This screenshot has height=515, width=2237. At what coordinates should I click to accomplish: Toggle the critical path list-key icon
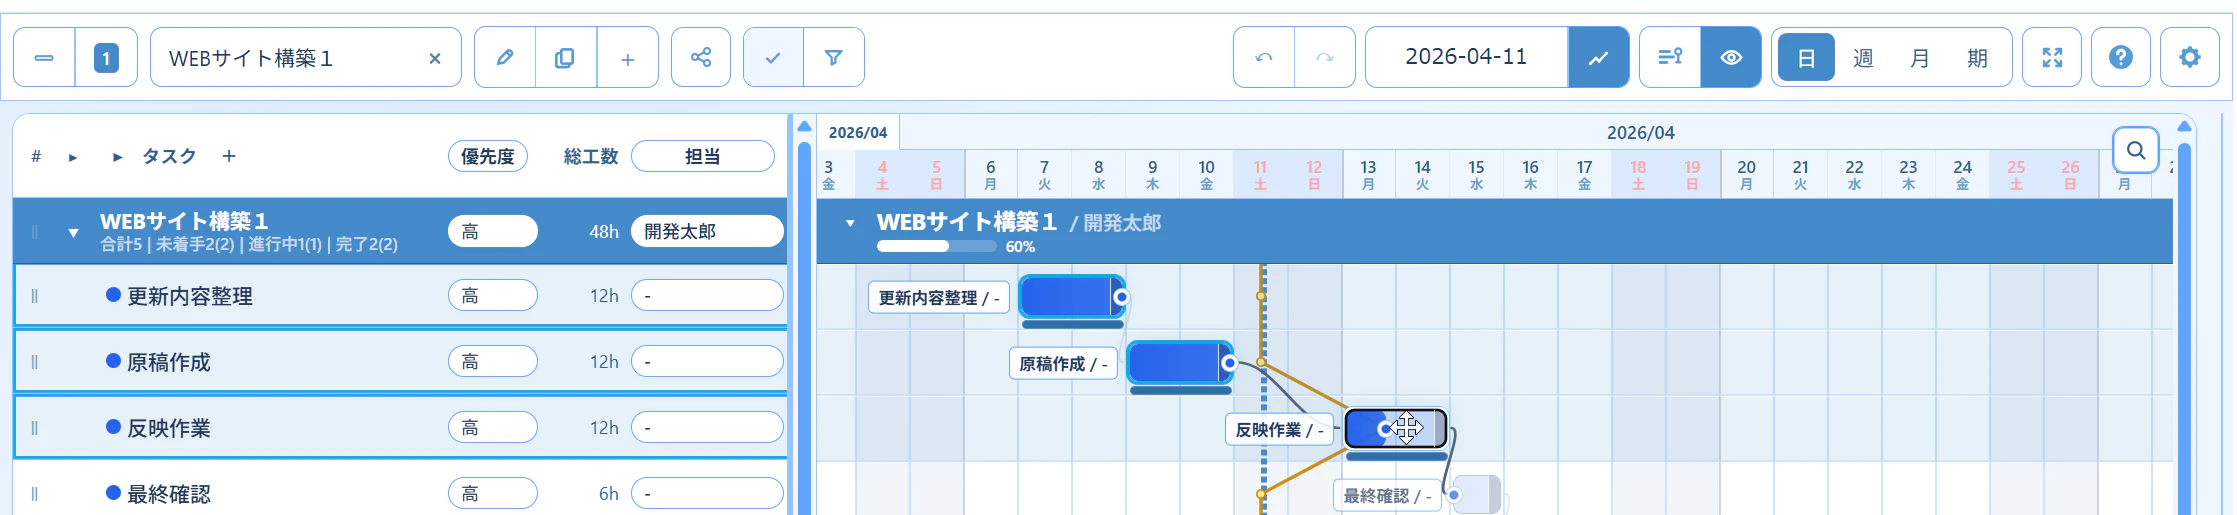tap(1670, 58)
